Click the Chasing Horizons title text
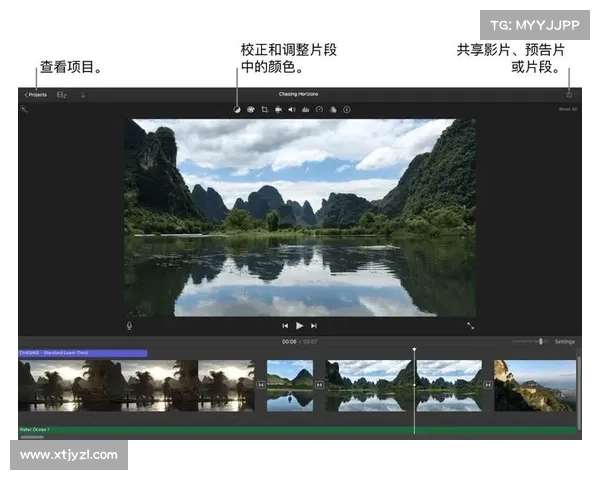 tap(298, 94)
